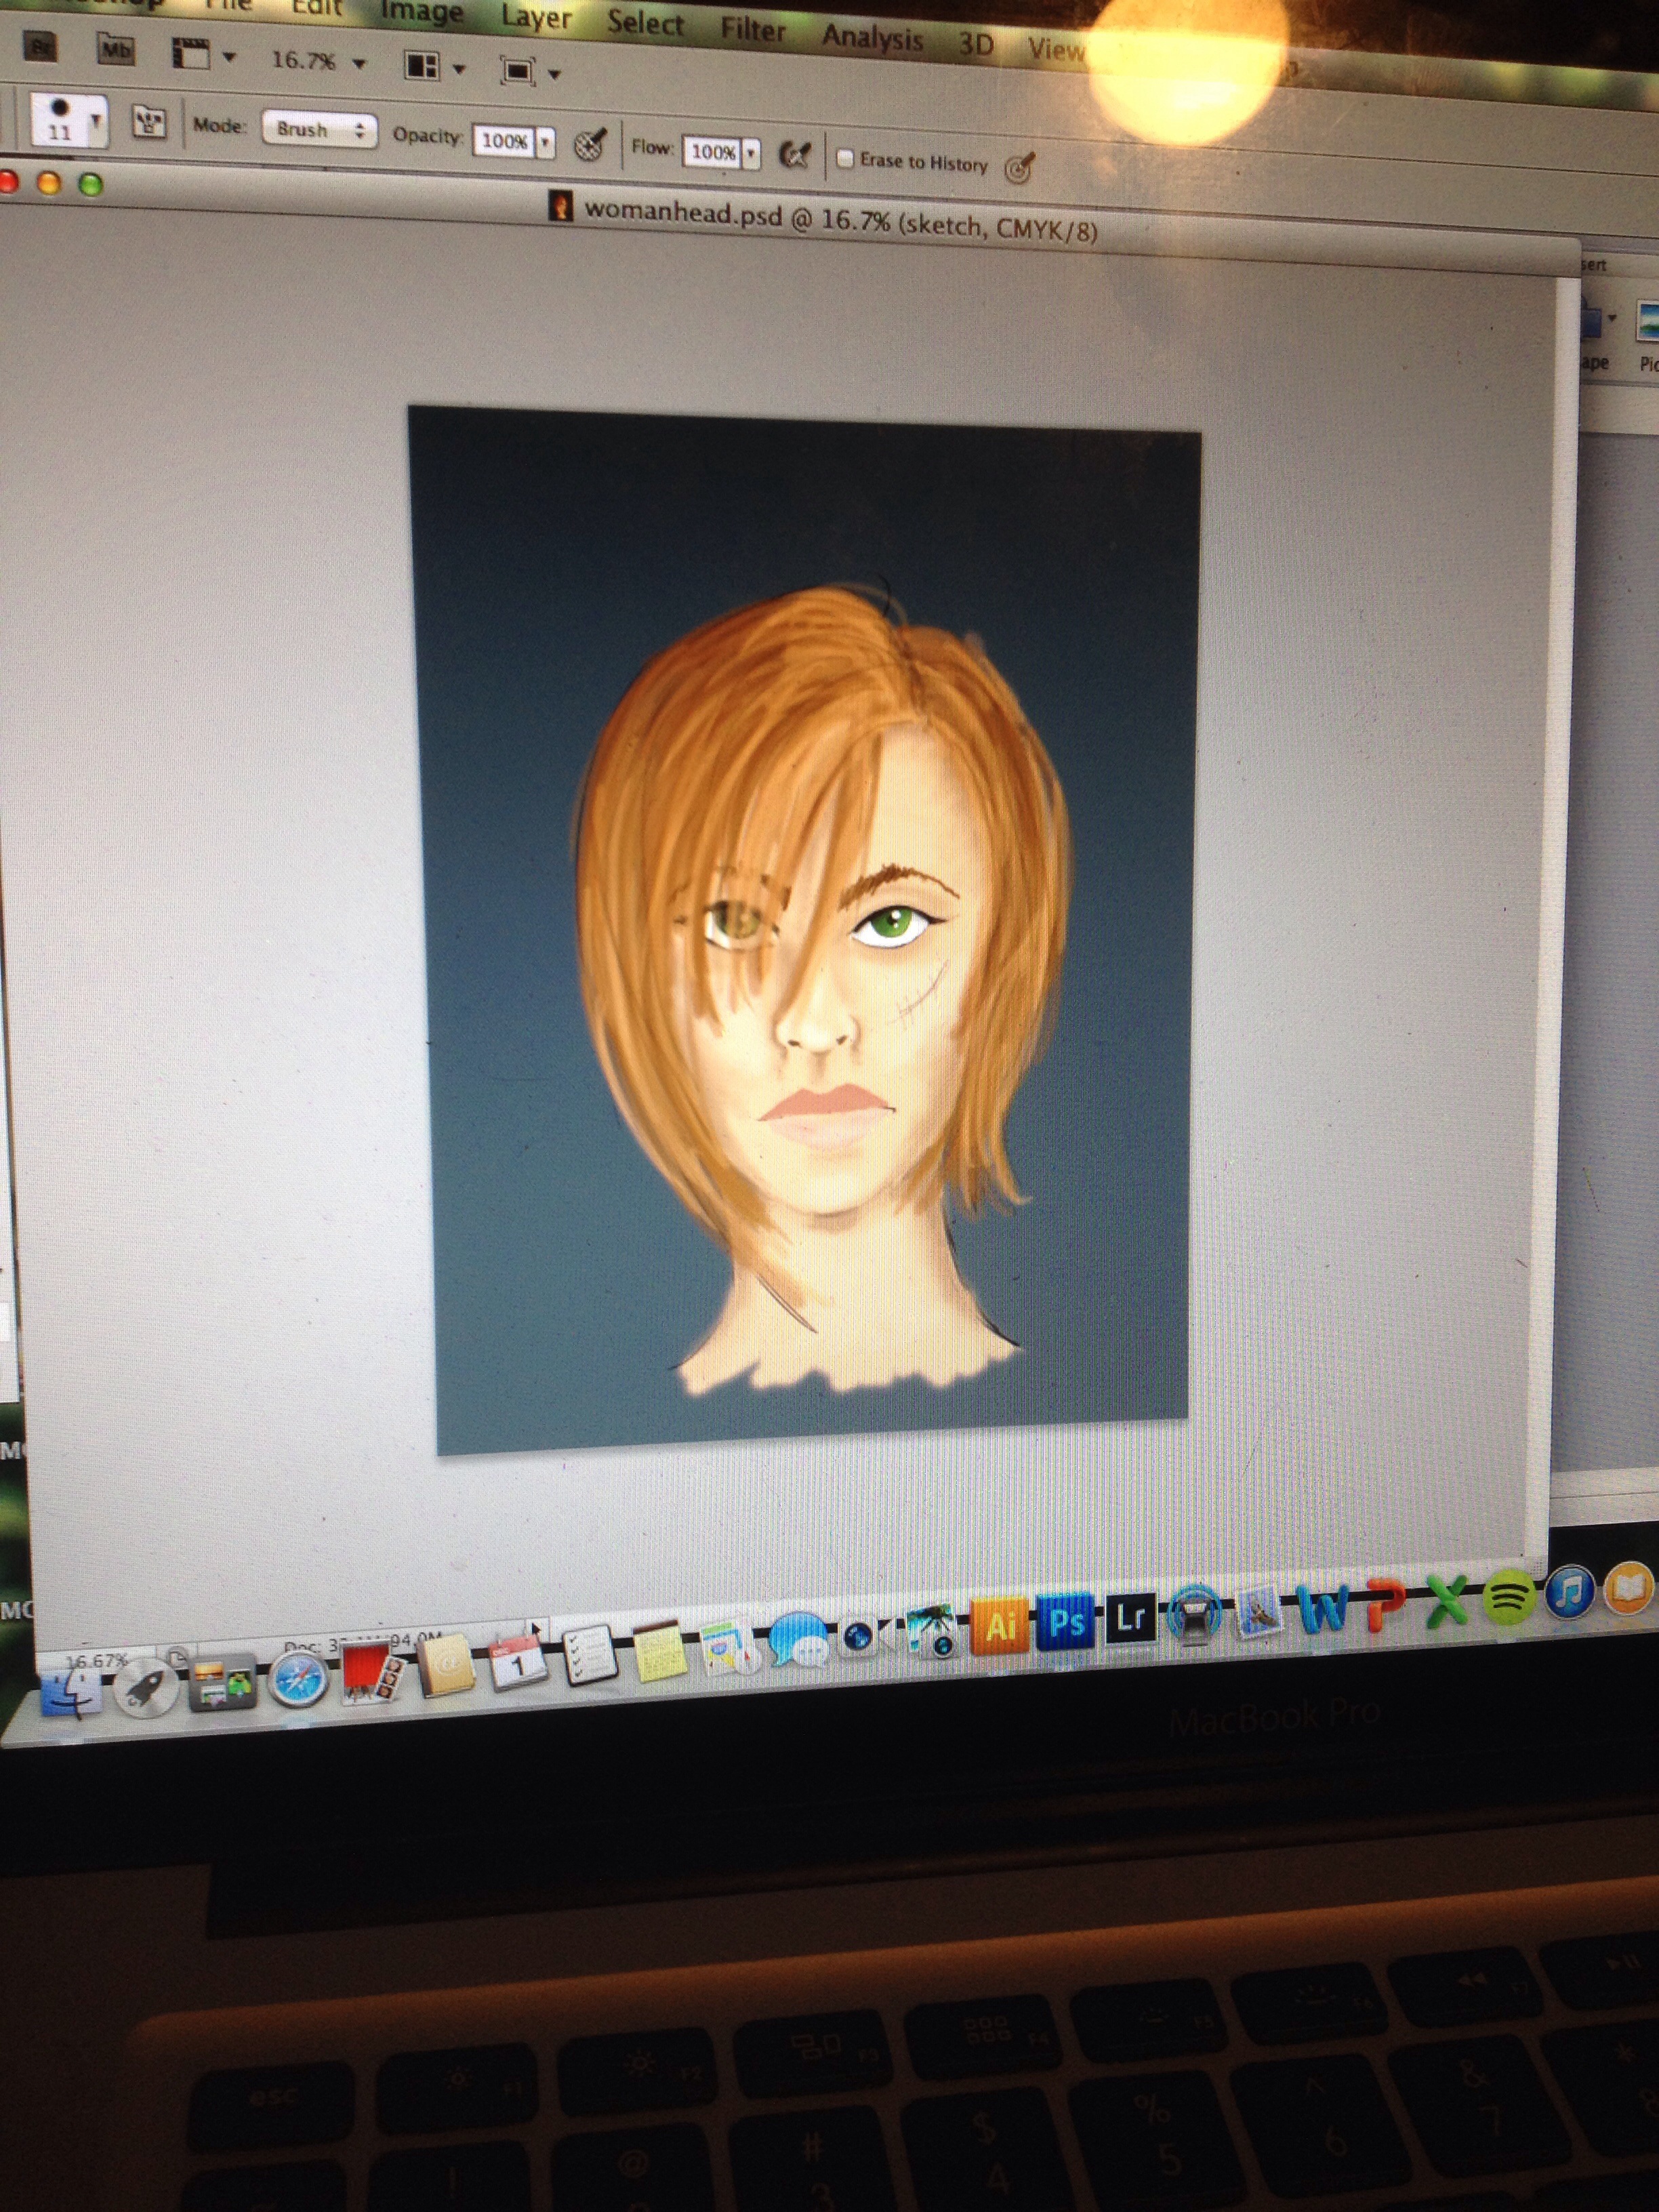
Task: Open the Arrange Documents icon
Action: (422, 67)
